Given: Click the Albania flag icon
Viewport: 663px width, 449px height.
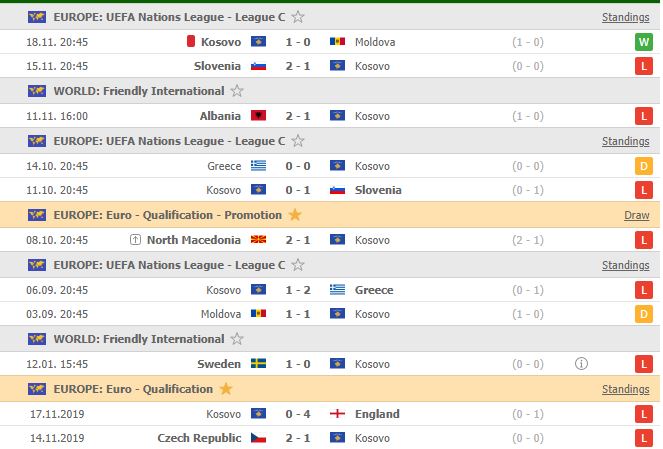Looking at the screenshot, I should pyautogui.click(x=258, y=116).
